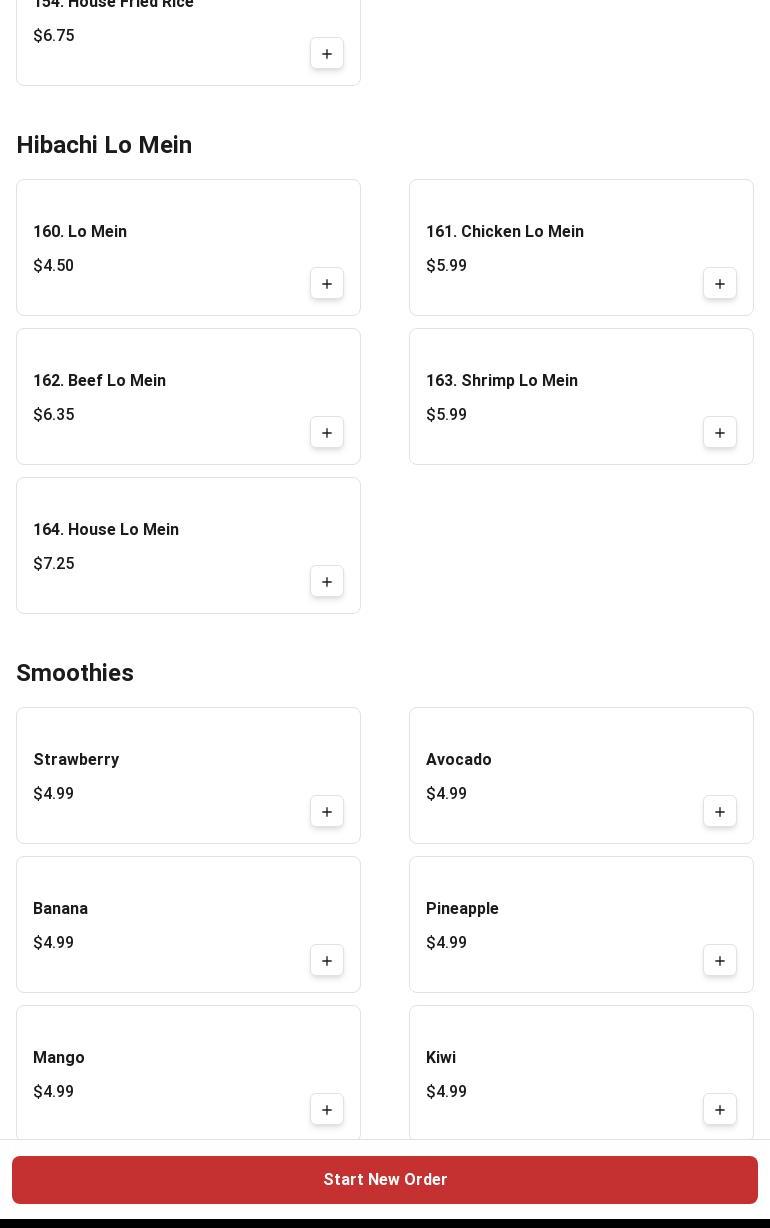The image size is (770, 1228).
Task: Add Mango smoothie to the order
Action: (x=327, y=1110)
